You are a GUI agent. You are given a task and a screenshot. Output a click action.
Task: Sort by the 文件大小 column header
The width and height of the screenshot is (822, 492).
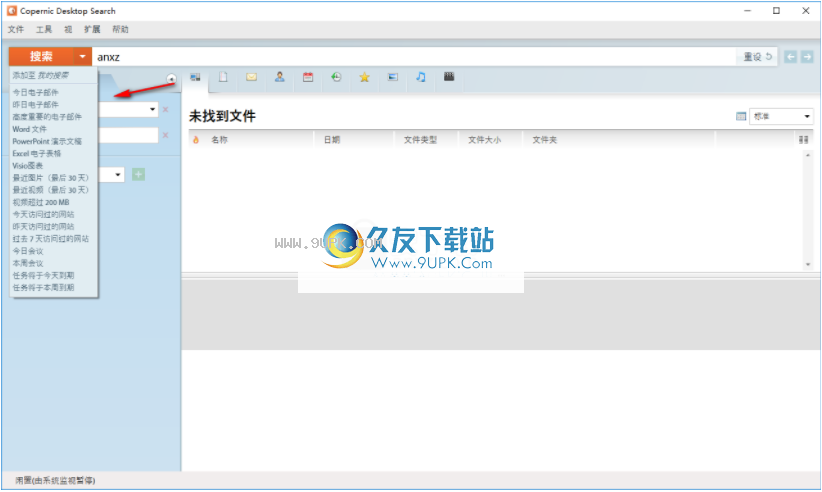484,140
